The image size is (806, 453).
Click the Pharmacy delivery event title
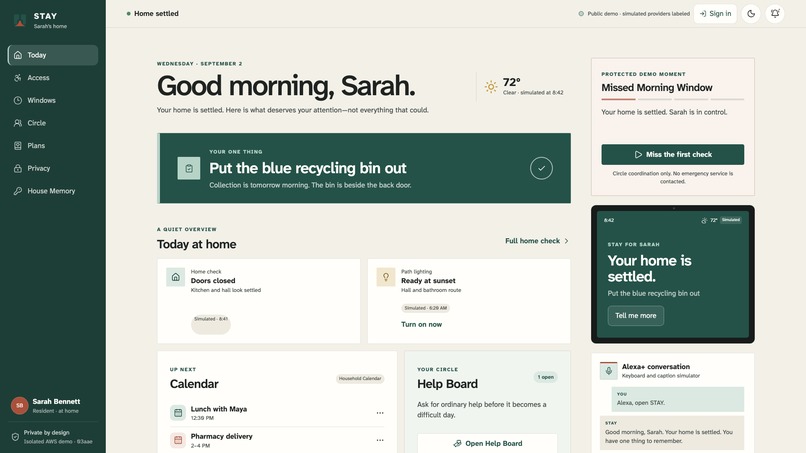pyautogui.click(x=222, y=437)
